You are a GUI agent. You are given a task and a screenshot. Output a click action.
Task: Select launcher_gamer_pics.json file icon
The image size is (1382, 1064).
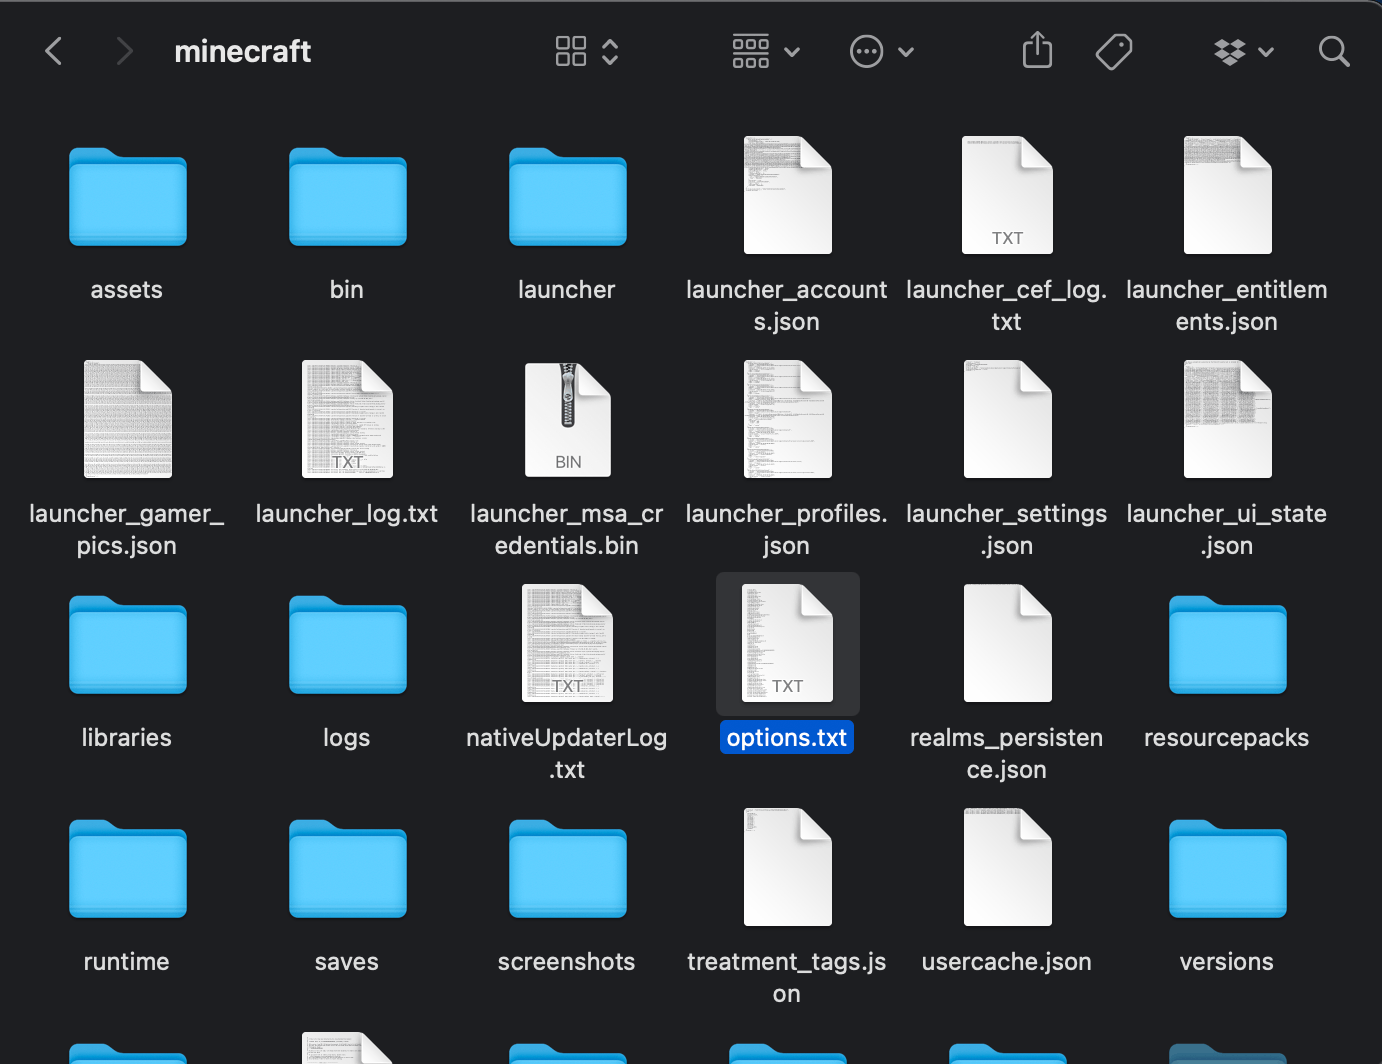click(128, 419)
